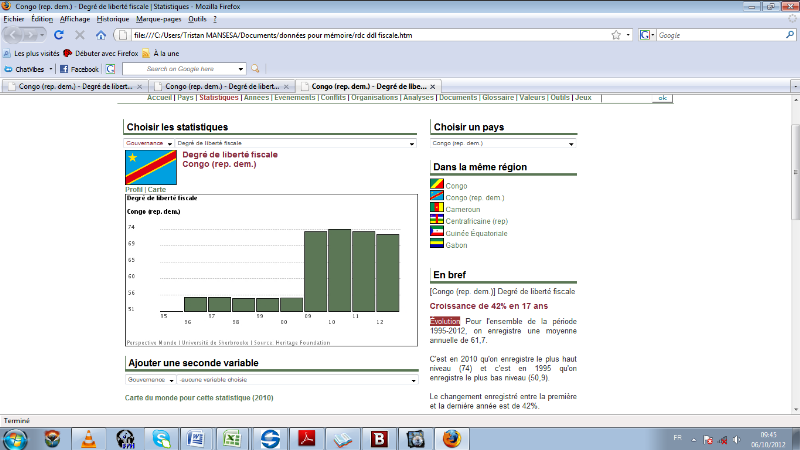Open Adobe Reader from the taskbar
The height and width of the screenshot is (450, 800).
[305, 437]
